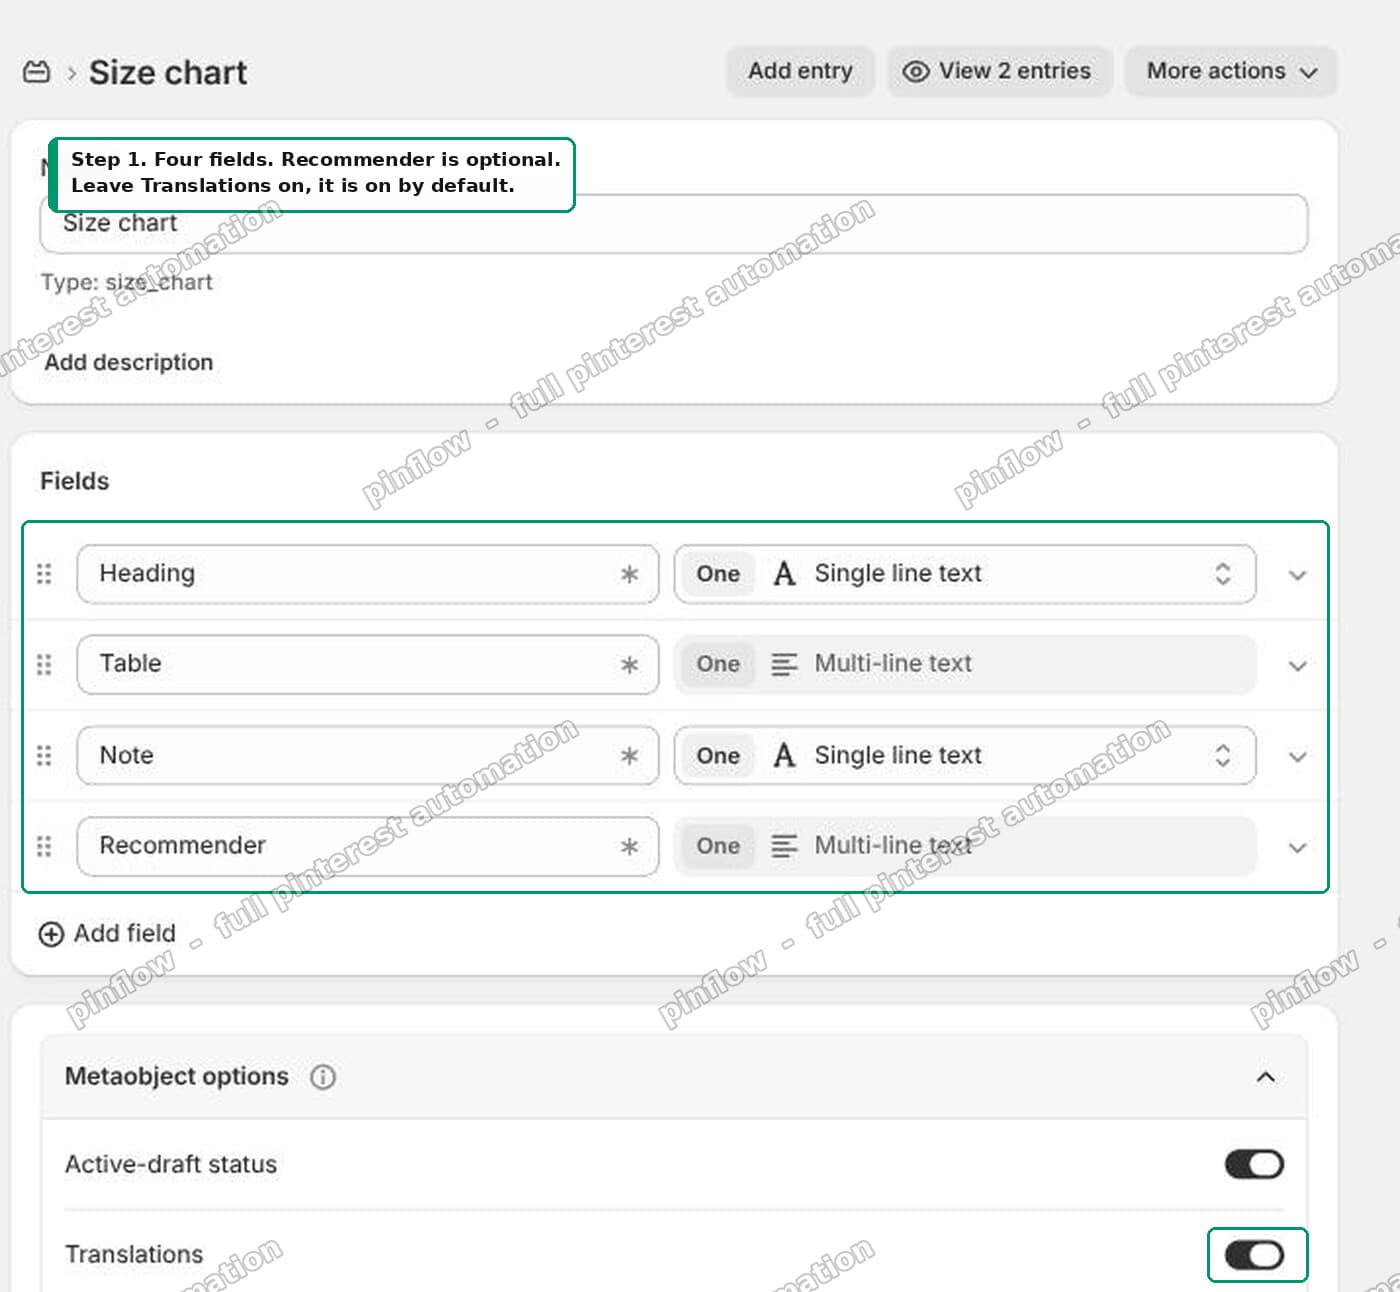Click the Heading field name input
This screenshot has width=1400, height=1292.
pyautogui.click(x=368, y=574)
